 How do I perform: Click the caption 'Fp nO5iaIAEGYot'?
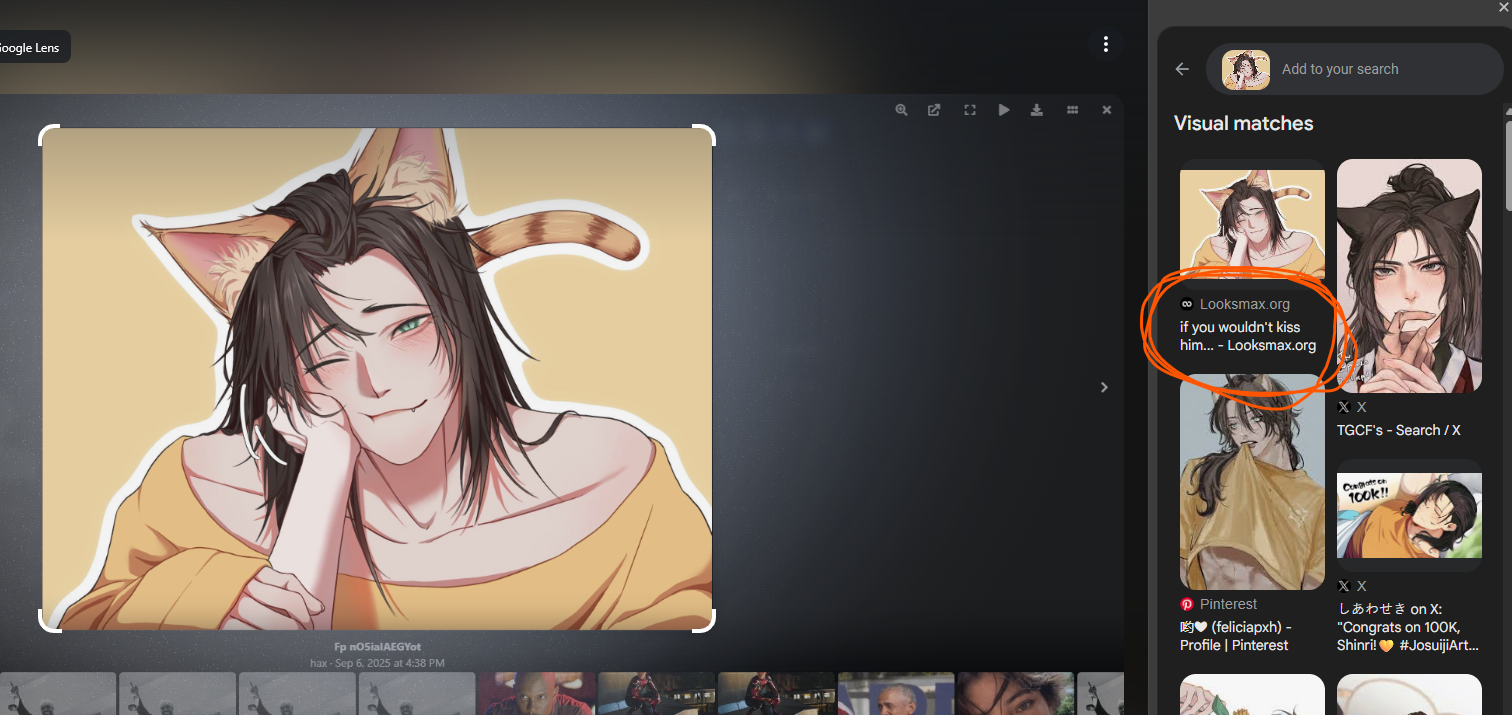point(377,647)
